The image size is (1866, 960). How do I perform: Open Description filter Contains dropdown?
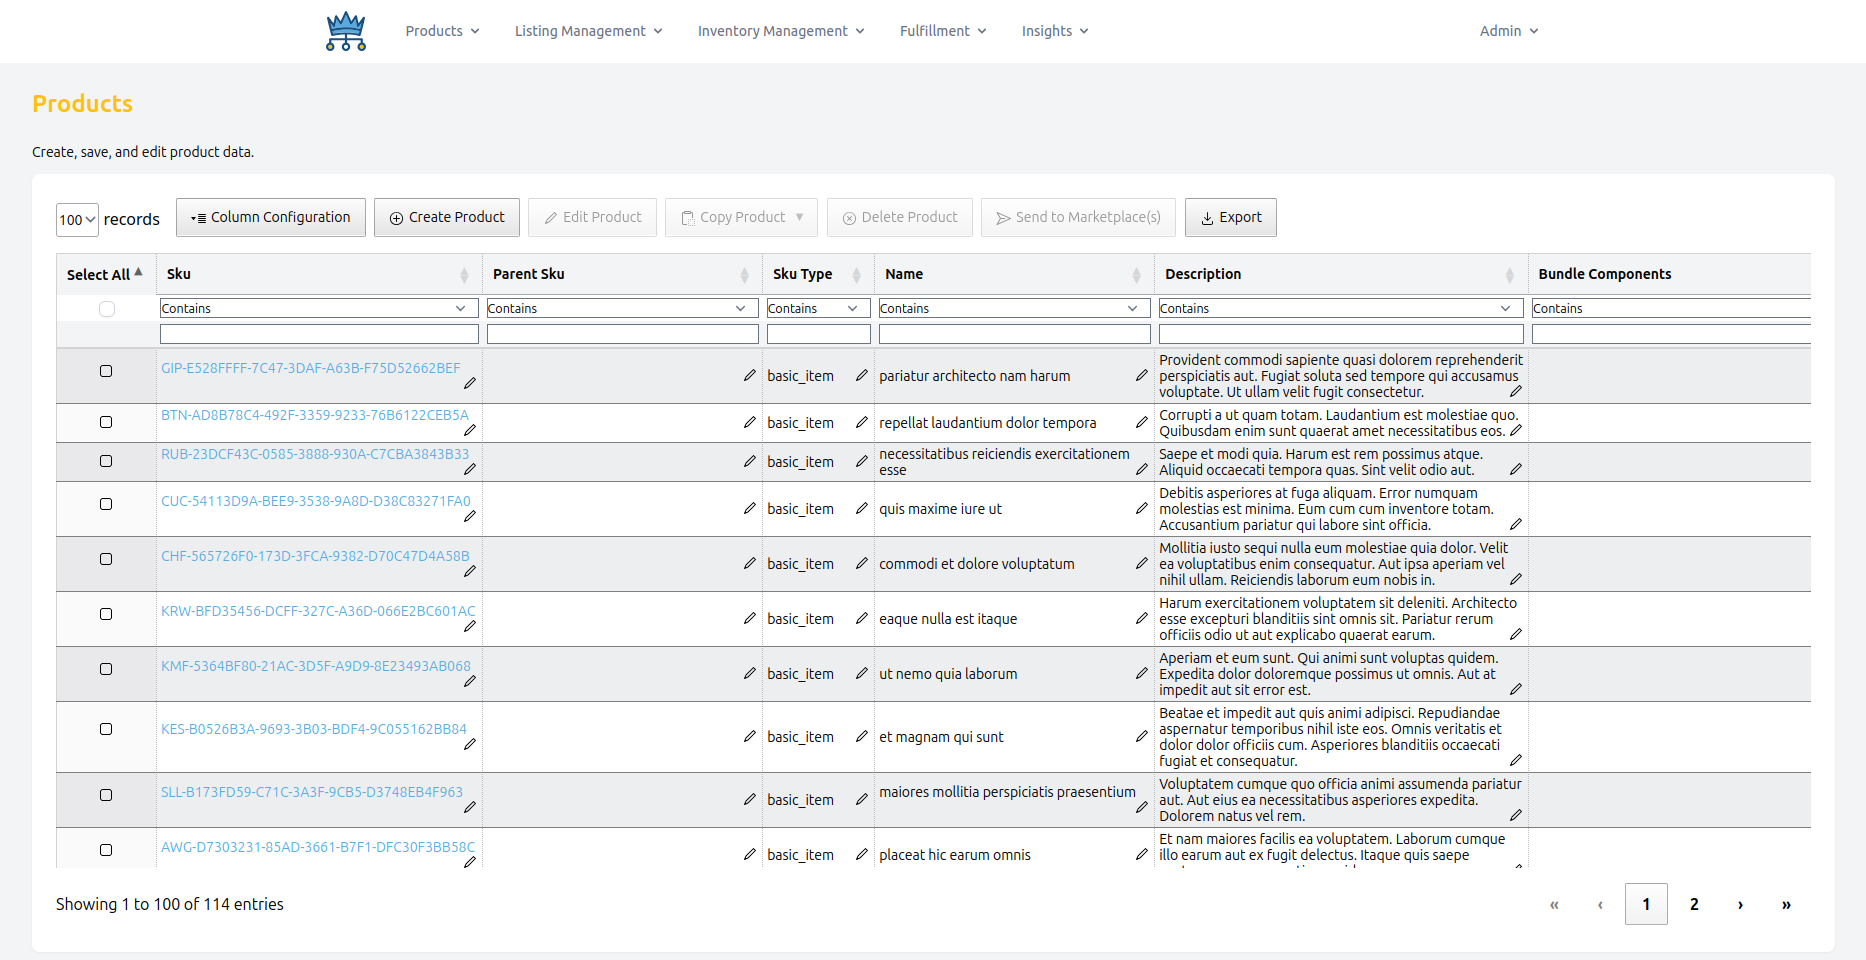1340,308
